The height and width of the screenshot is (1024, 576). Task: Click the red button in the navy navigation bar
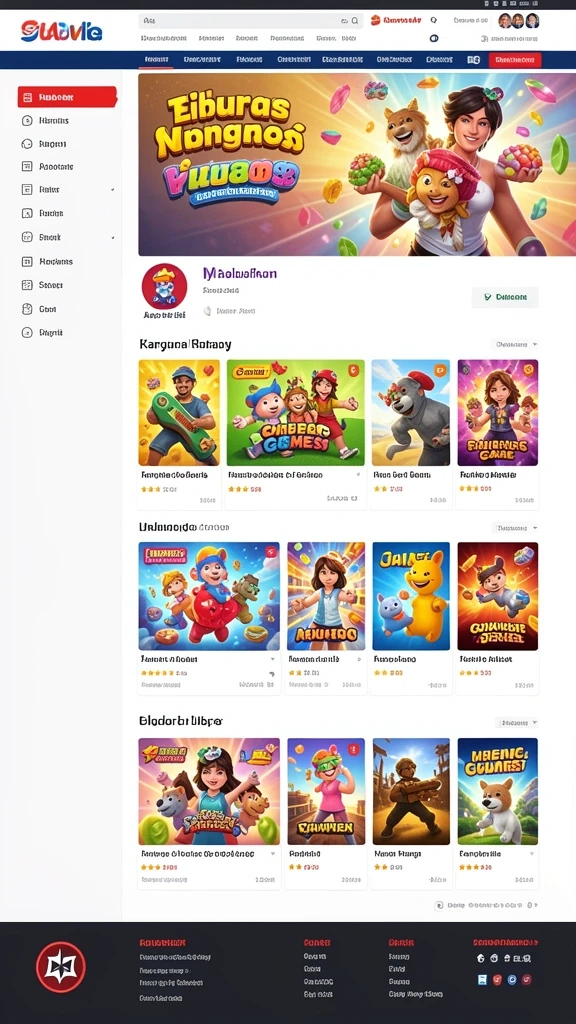point(515,60)
